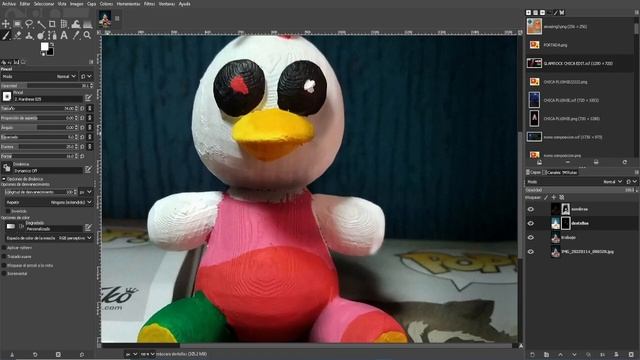The width and height of the screenshot is (640, 360).
Task: Delete the selected layer
Action: pos(631,355)
